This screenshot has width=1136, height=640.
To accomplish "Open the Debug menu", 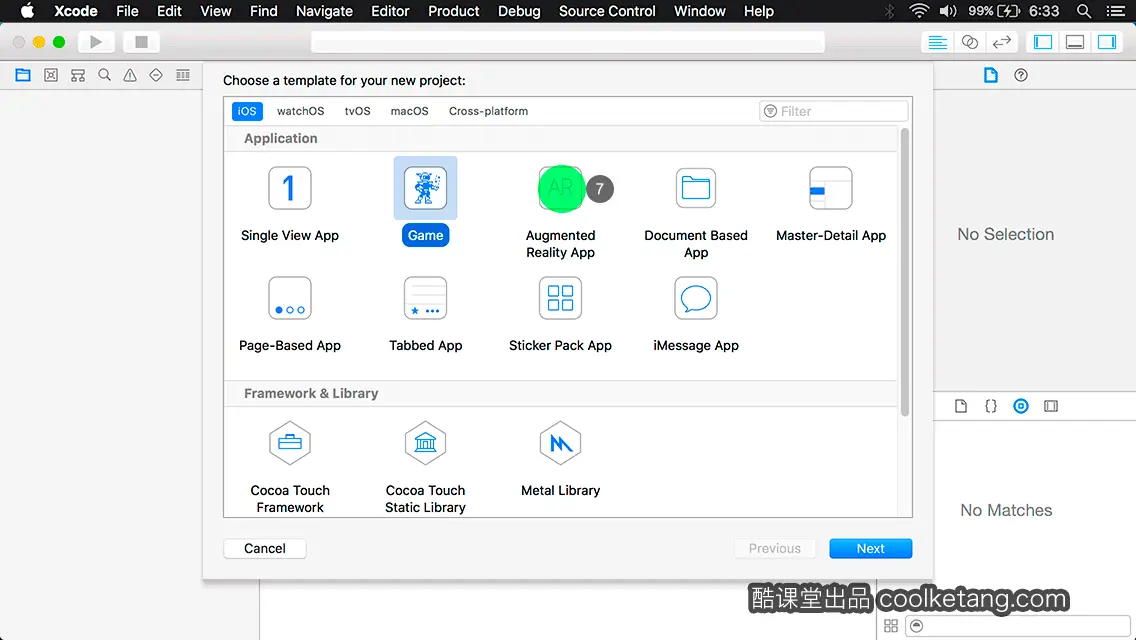I will [x=519, y=11].
